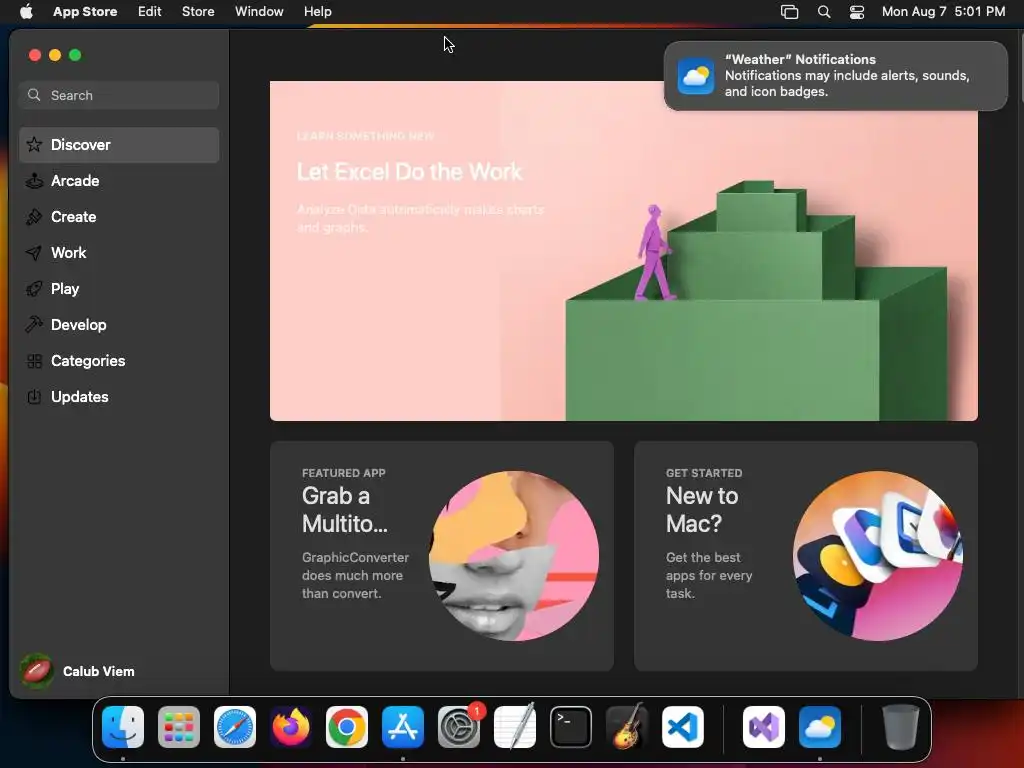This screenshot has height=768, width=1024.
Task: Open System Settings from the Dock
Action: (x=459, y=727)
